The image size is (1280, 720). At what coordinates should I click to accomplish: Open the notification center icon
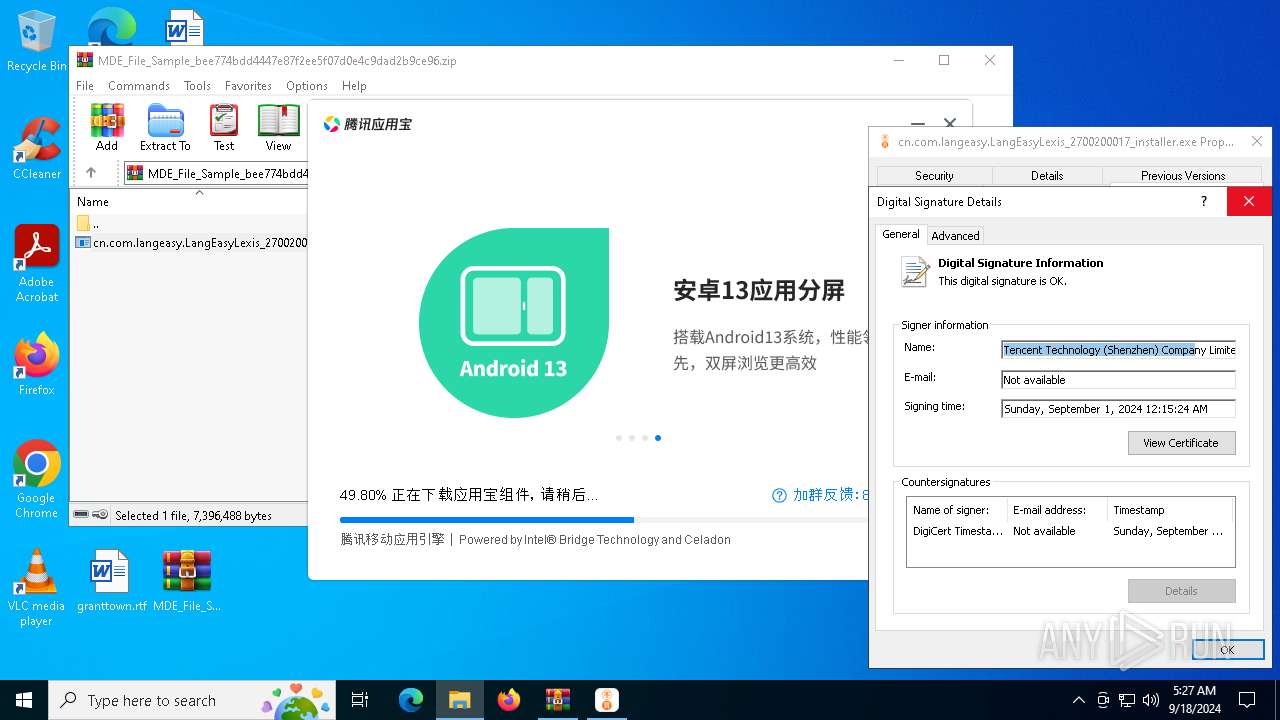pyautogui.click(x=1247, y=700)
